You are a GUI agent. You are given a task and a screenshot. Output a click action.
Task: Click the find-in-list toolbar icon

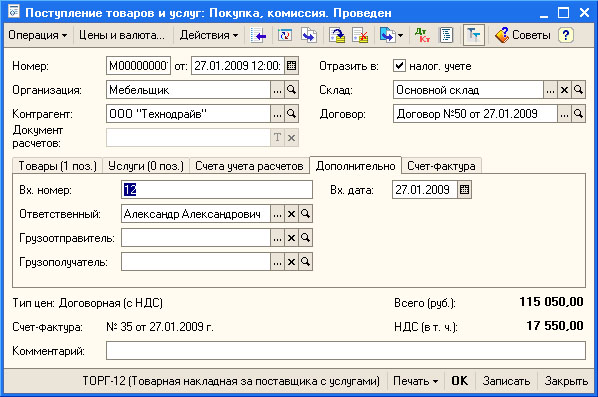tap(258, 35)
